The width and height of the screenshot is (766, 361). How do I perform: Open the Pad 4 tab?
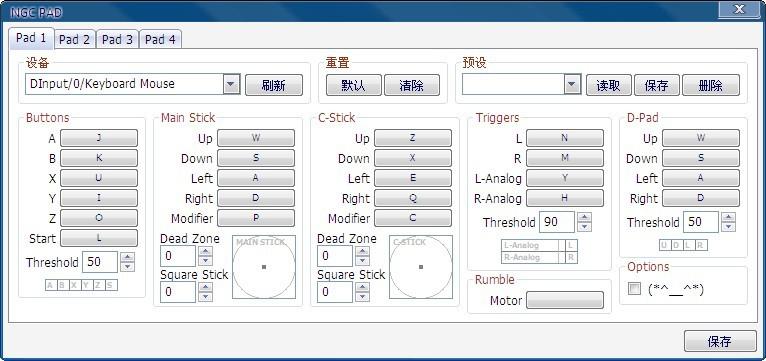160,40
